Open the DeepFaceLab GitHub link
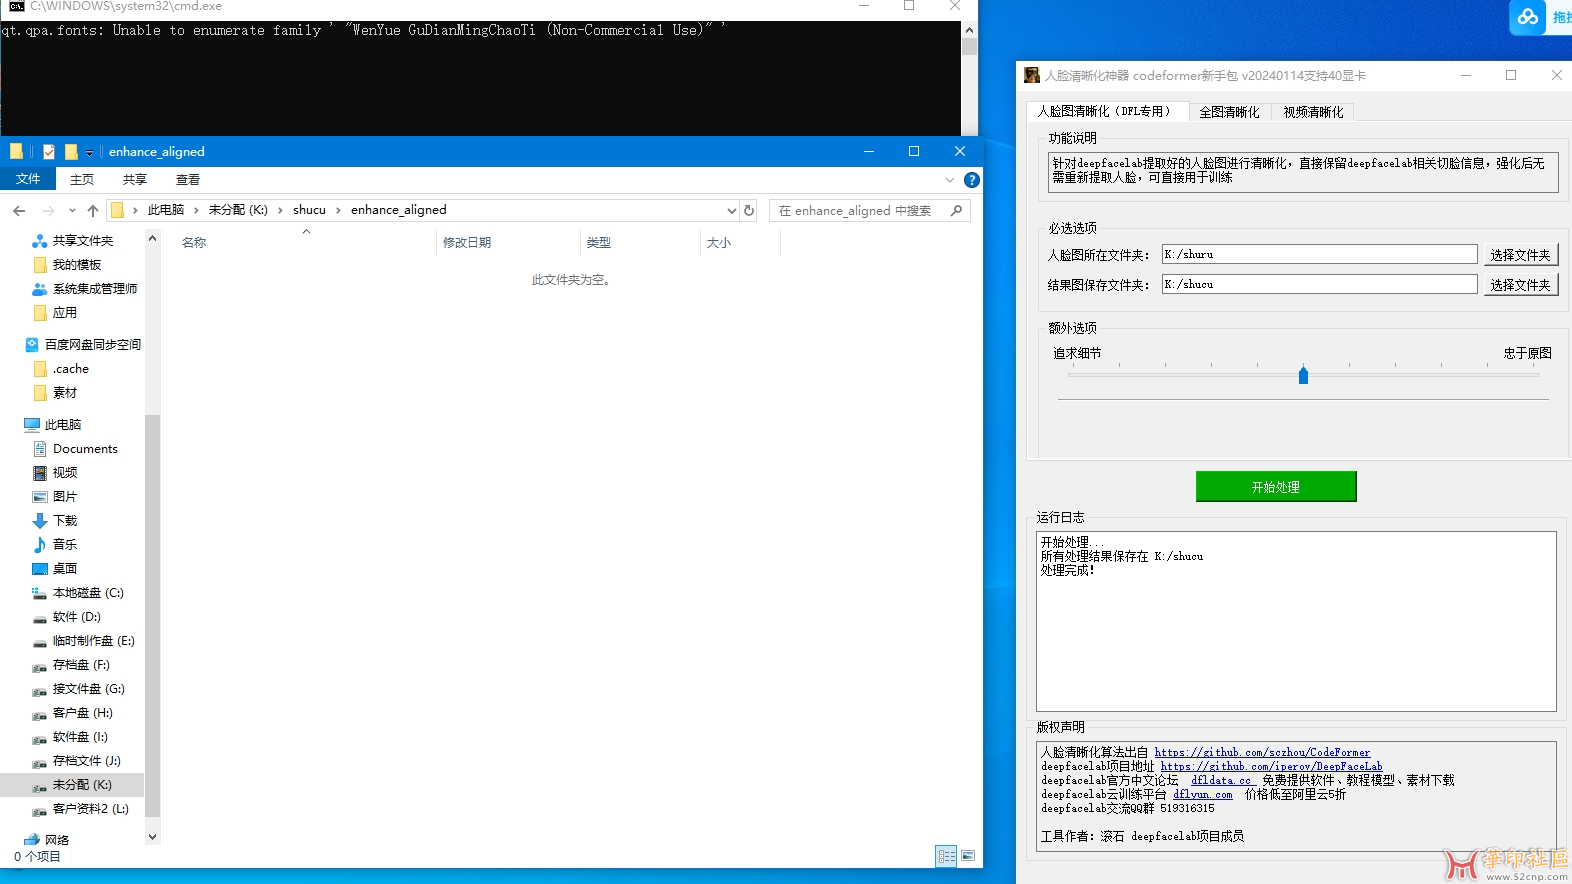 pos(1271,766)
